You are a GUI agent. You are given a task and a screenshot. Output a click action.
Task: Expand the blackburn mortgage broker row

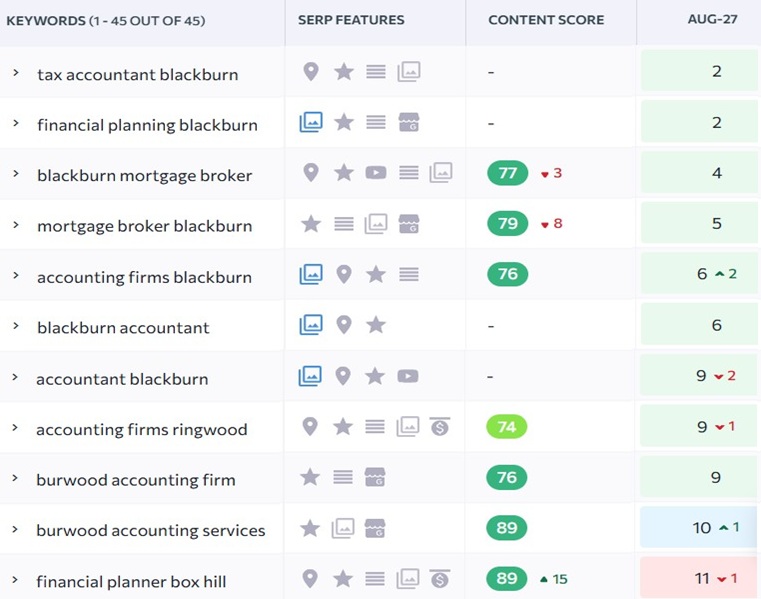tap(16, 174)
